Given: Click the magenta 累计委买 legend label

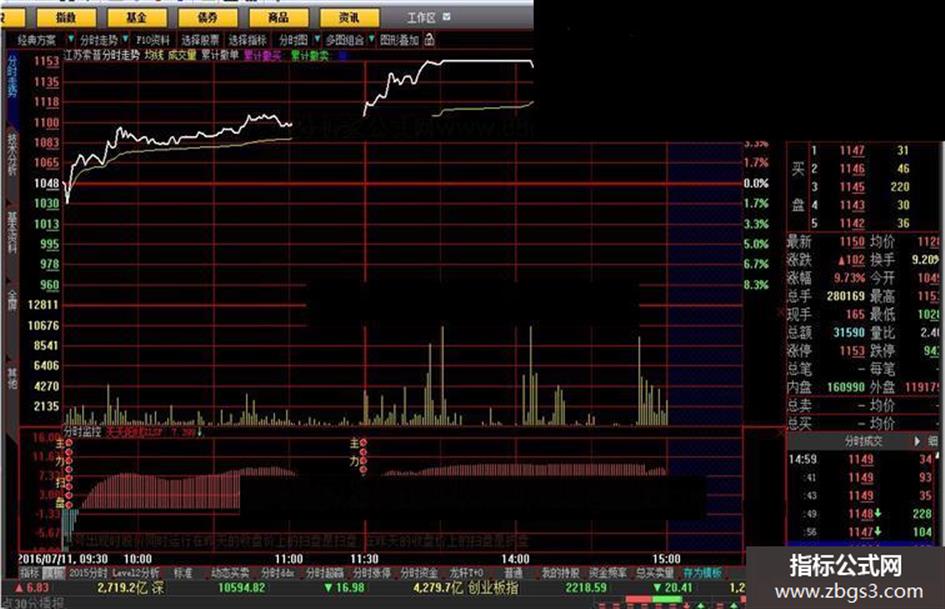Looking at the screenshot, I should point(262,55).
